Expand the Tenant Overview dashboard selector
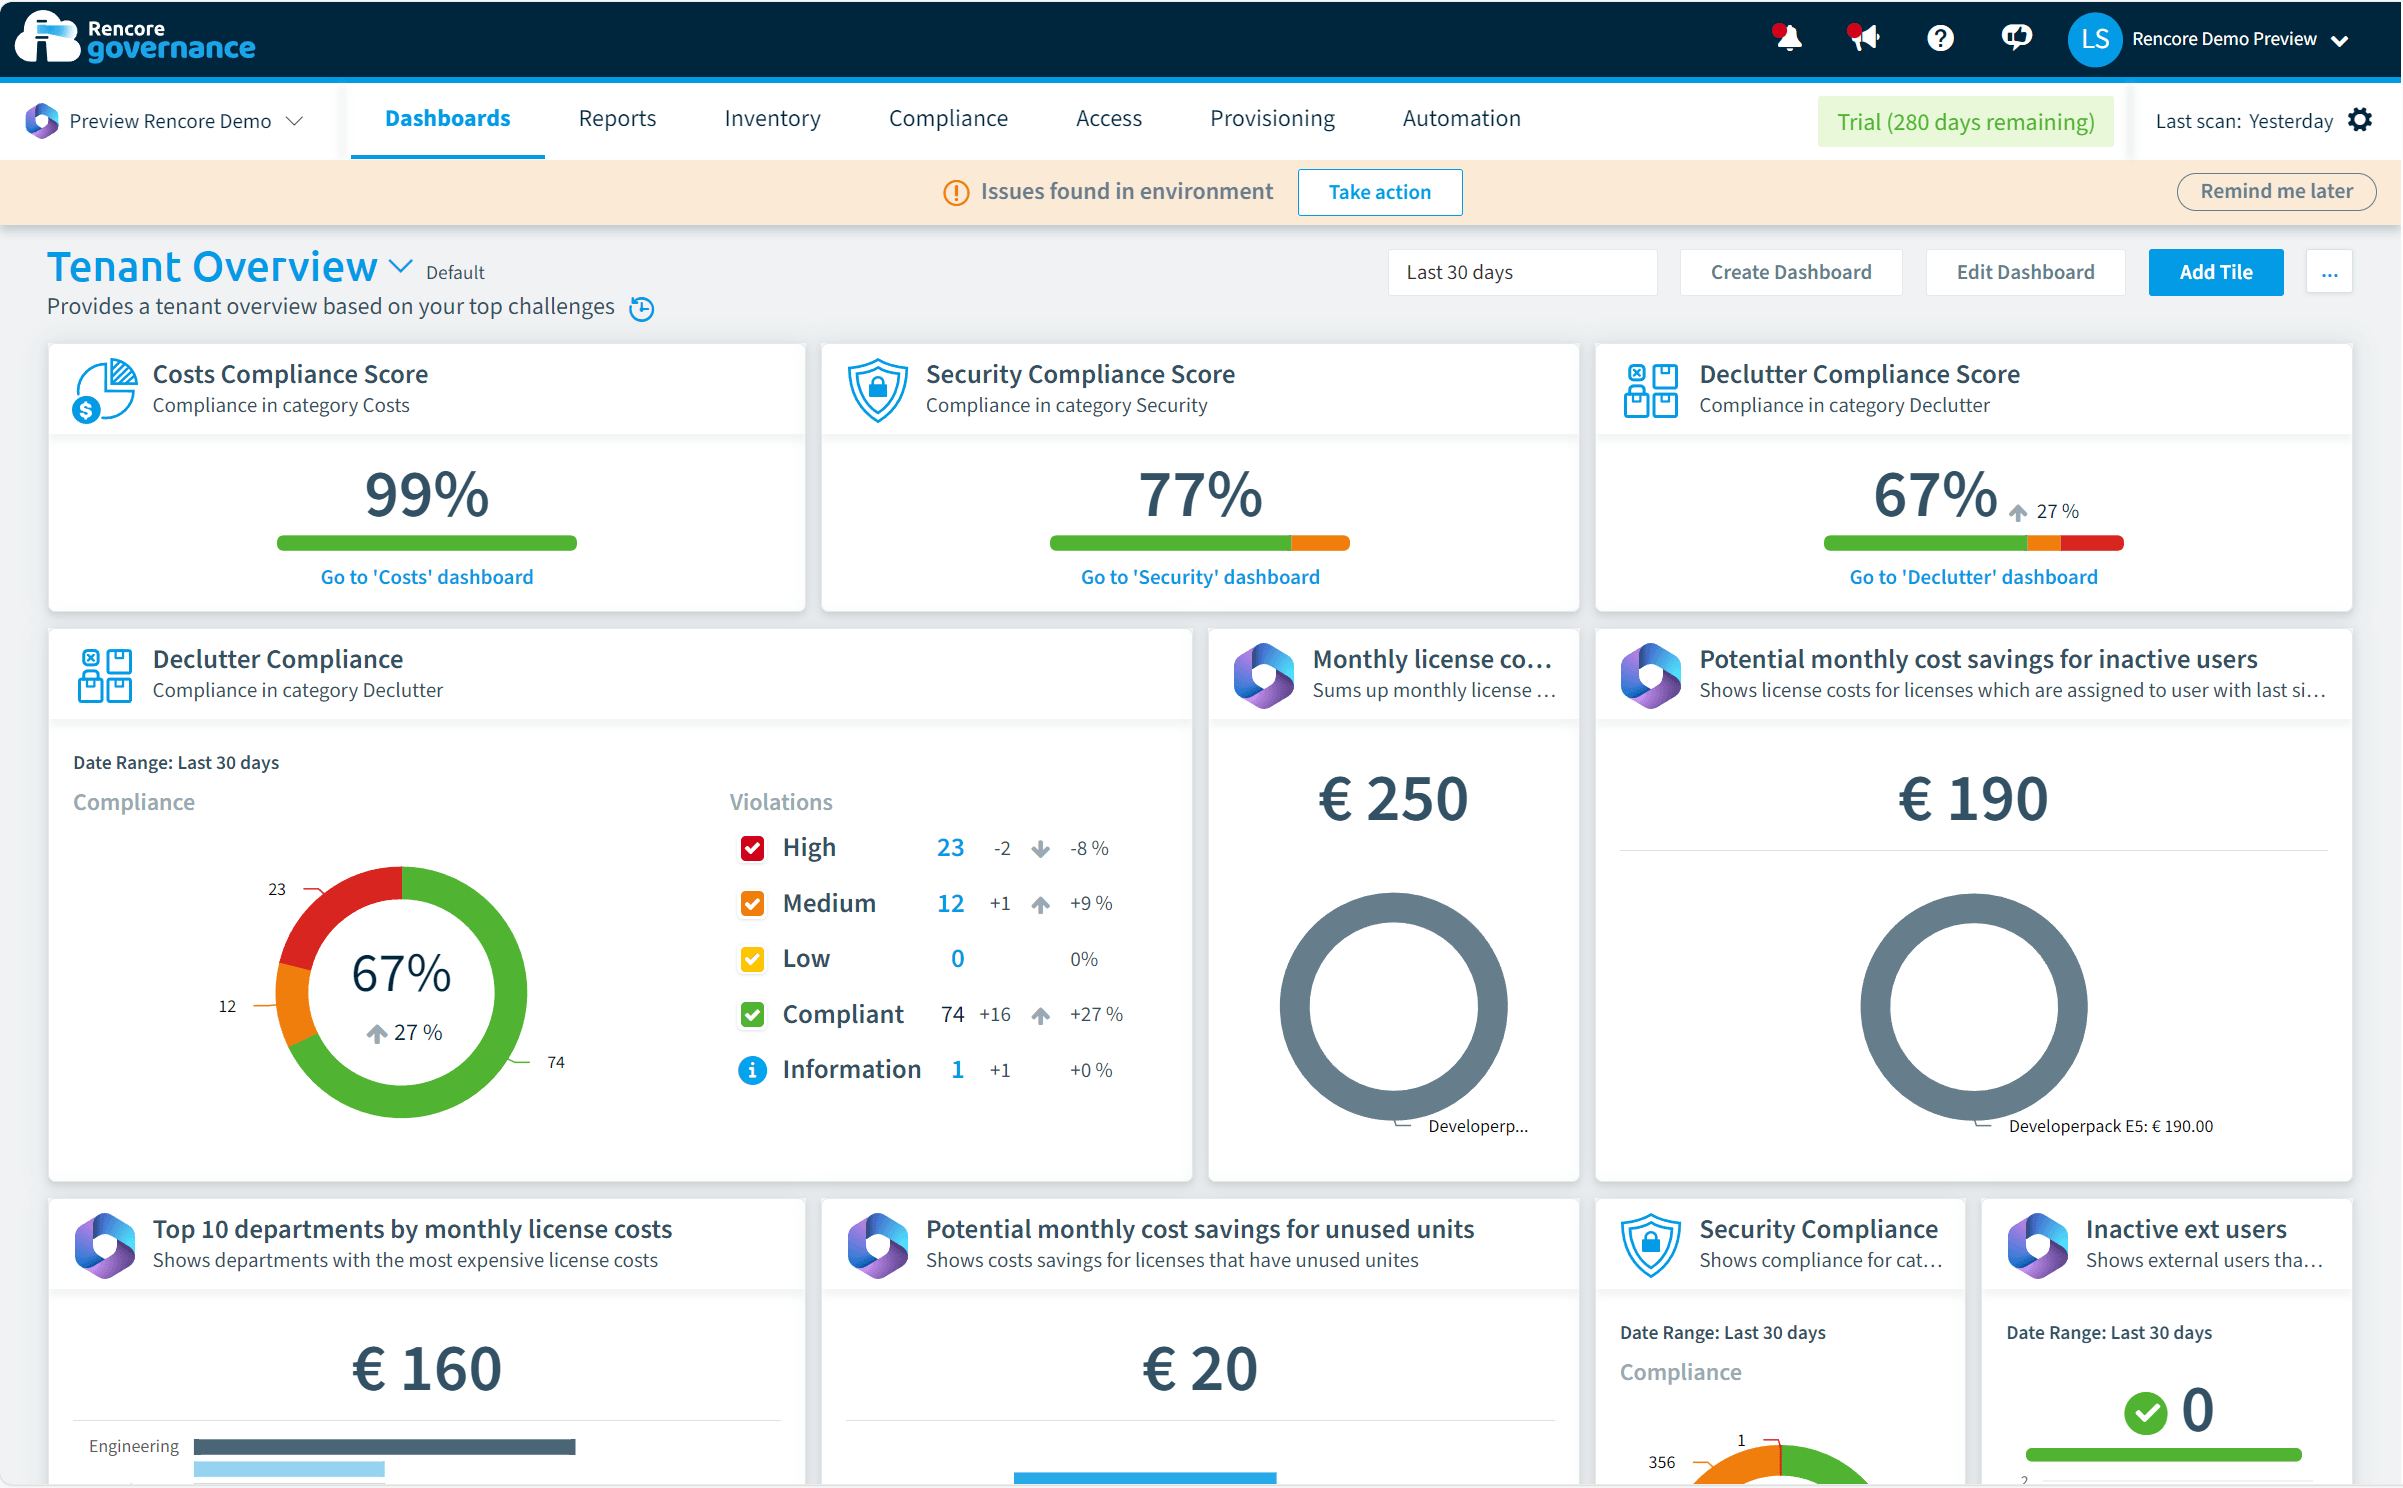This screenshot has height=1488, width=2403. [400, 266]
